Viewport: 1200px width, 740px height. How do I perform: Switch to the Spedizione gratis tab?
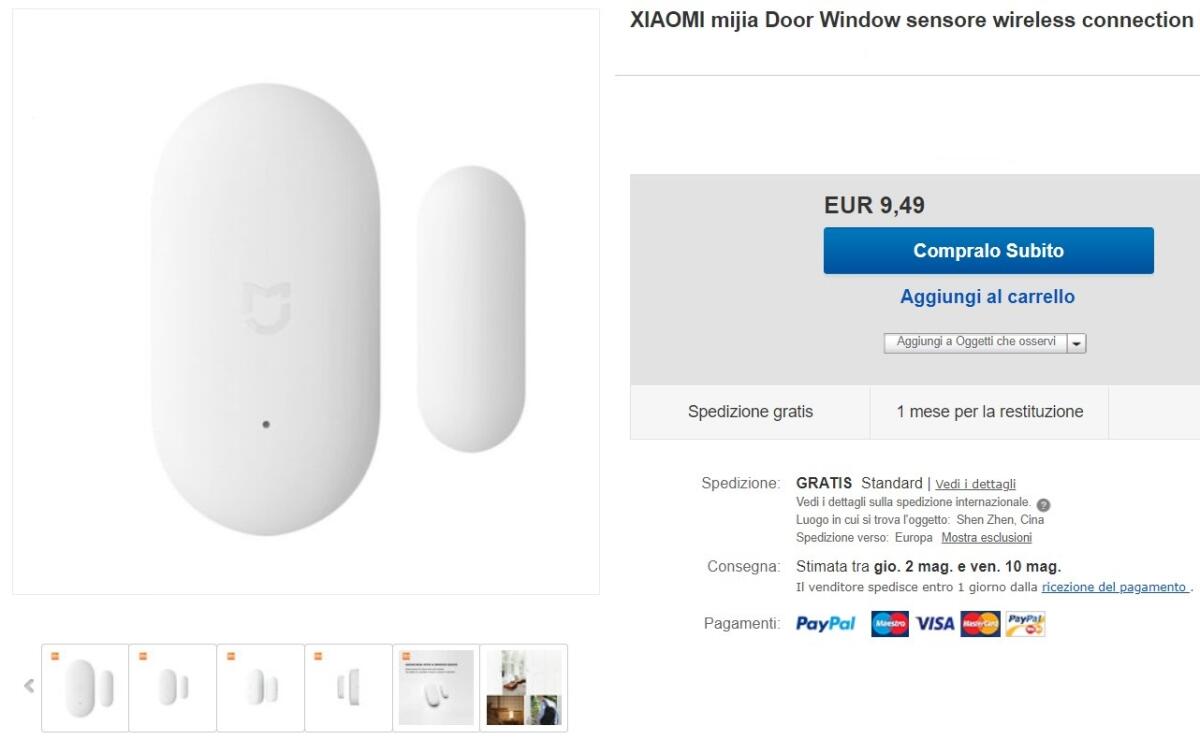(x=750, y=411)
